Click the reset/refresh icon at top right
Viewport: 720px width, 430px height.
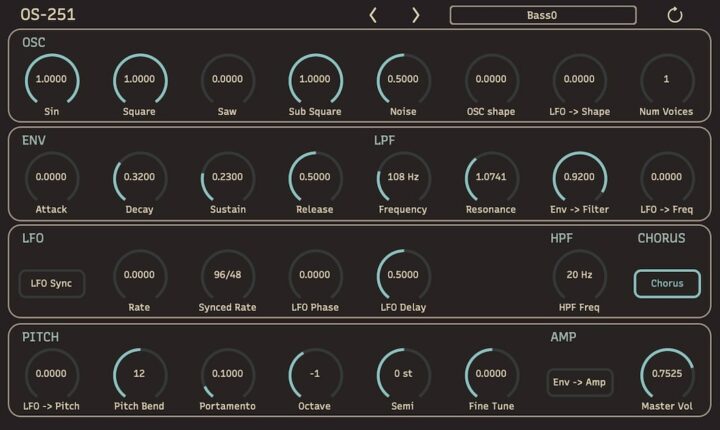click(x=674, y=15)
